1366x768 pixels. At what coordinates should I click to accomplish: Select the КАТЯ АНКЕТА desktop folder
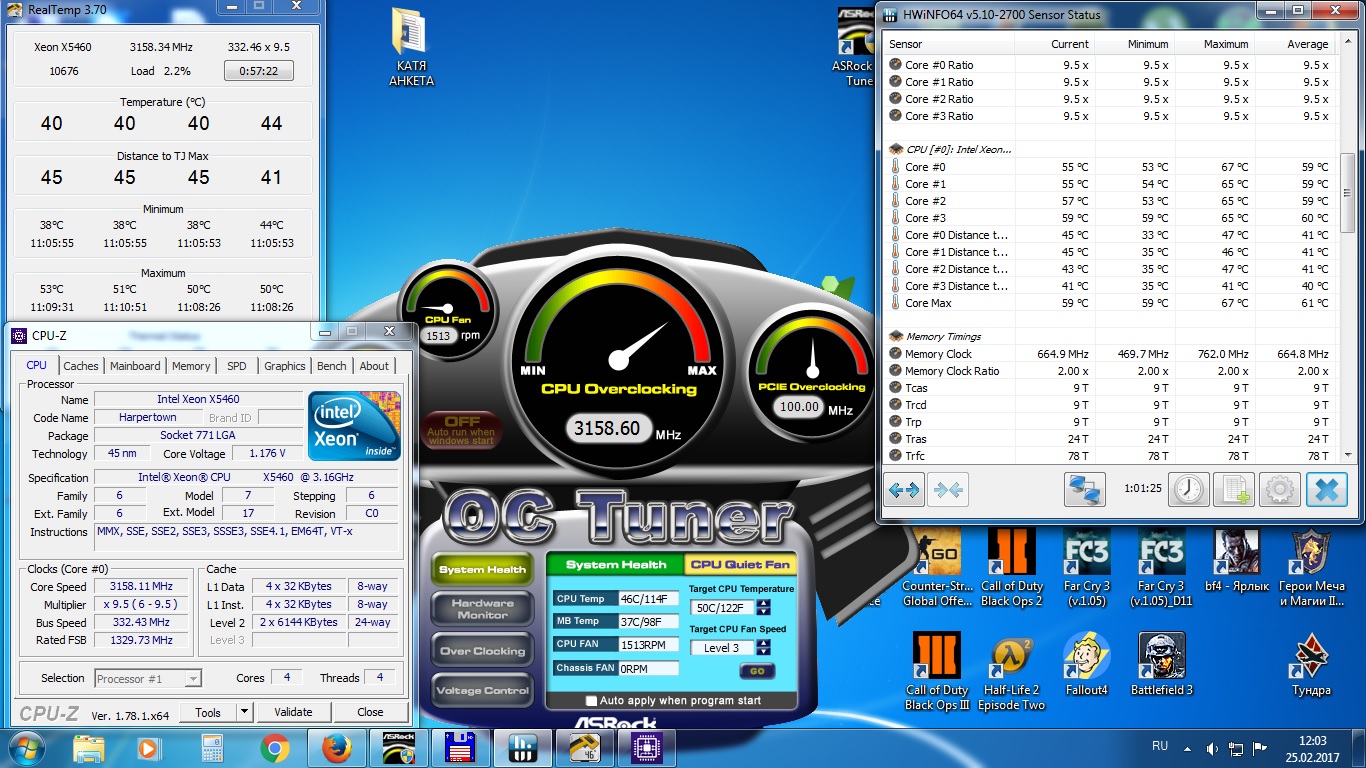tap(411, 48)
